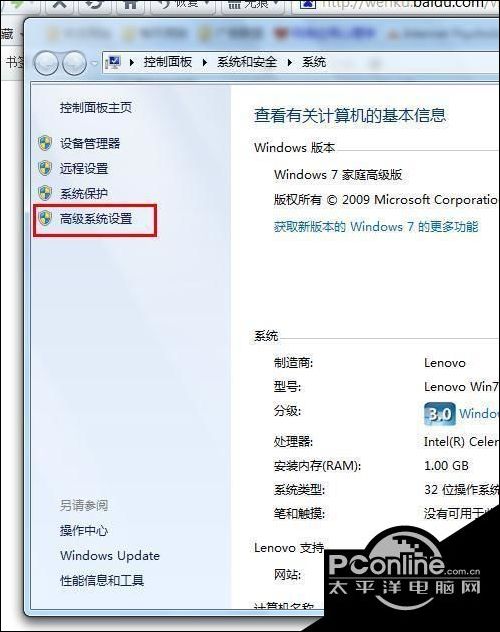Click the shield icon beside 设备管理器

[x=45, y=143]
